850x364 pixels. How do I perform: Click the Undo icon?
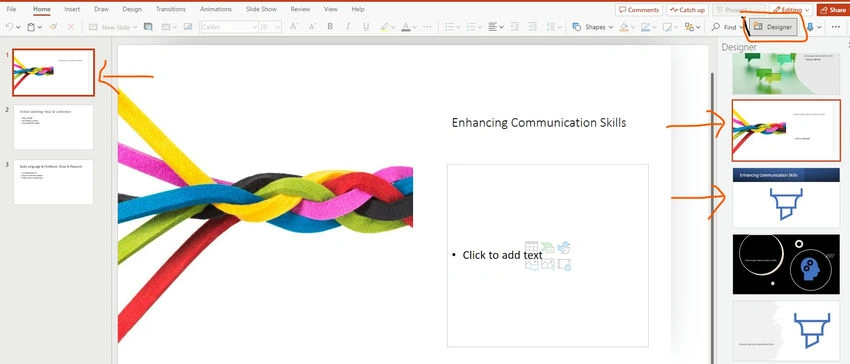coord(9,27)
